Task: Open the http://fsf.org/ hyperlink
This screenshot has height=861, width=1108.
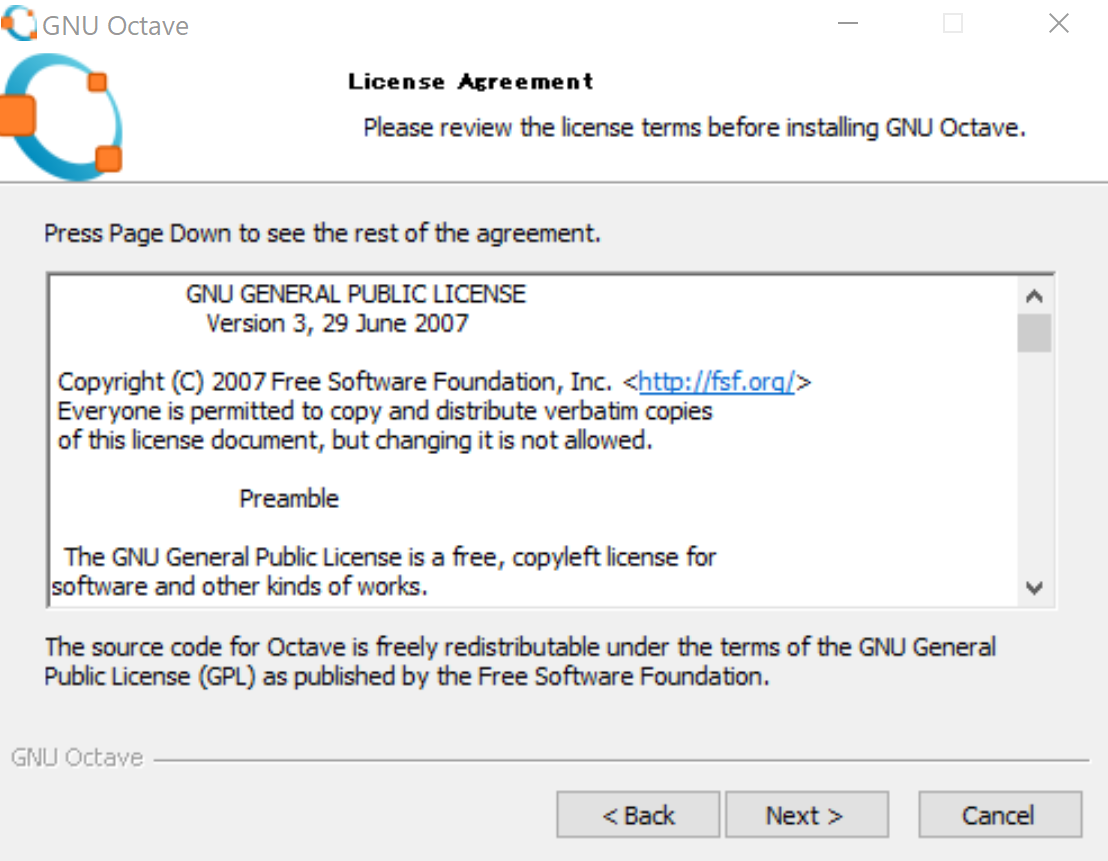Action: [x=716, y=382]
